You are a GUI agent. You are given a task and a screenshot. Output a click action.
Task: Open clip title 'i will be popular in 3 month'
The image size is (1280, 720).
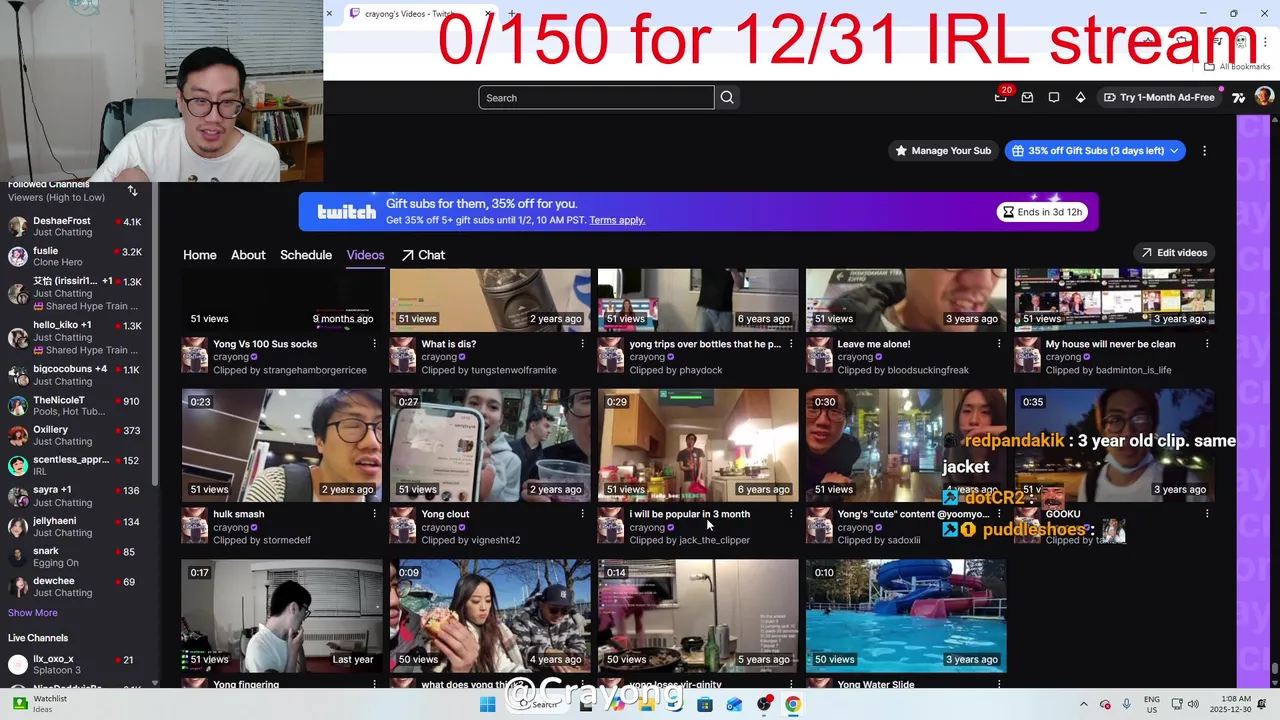689,514
